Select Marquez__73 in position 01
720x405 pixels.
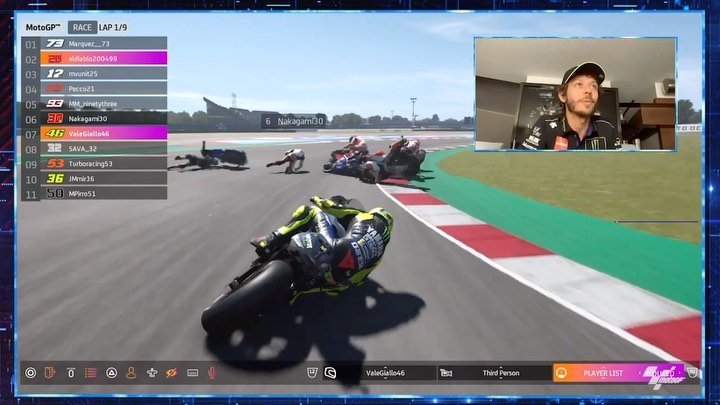pos(94,44)
